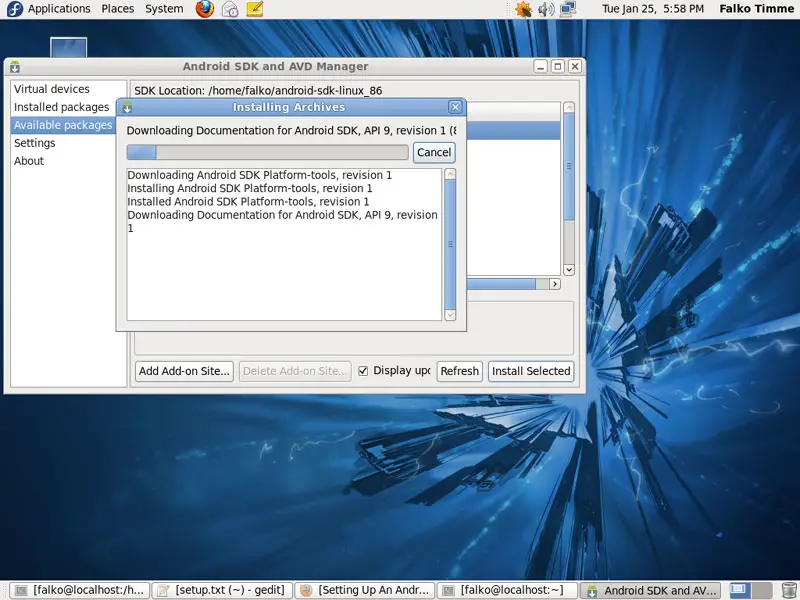Click the download progress bar
Image resolution: width=800 pixels, height=600 pixels.
coord(267,152)
